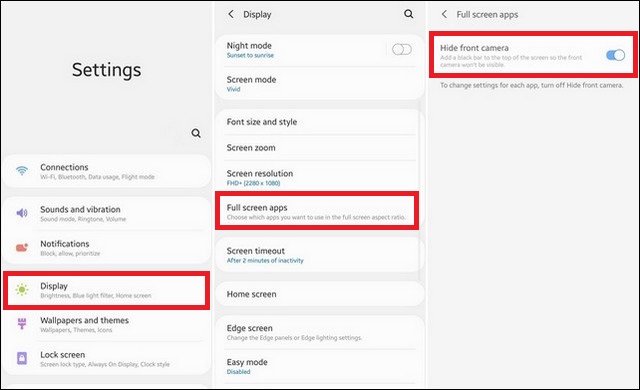Open Sounds and vibration settings

tap(107, 213)
